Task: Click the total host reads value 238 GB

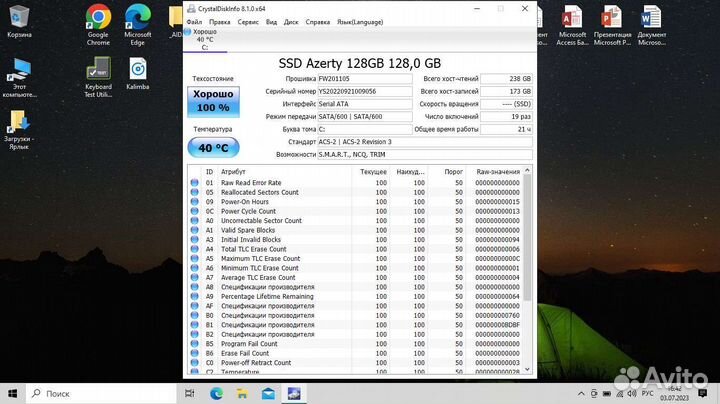Action: click(x=506, y=79)
